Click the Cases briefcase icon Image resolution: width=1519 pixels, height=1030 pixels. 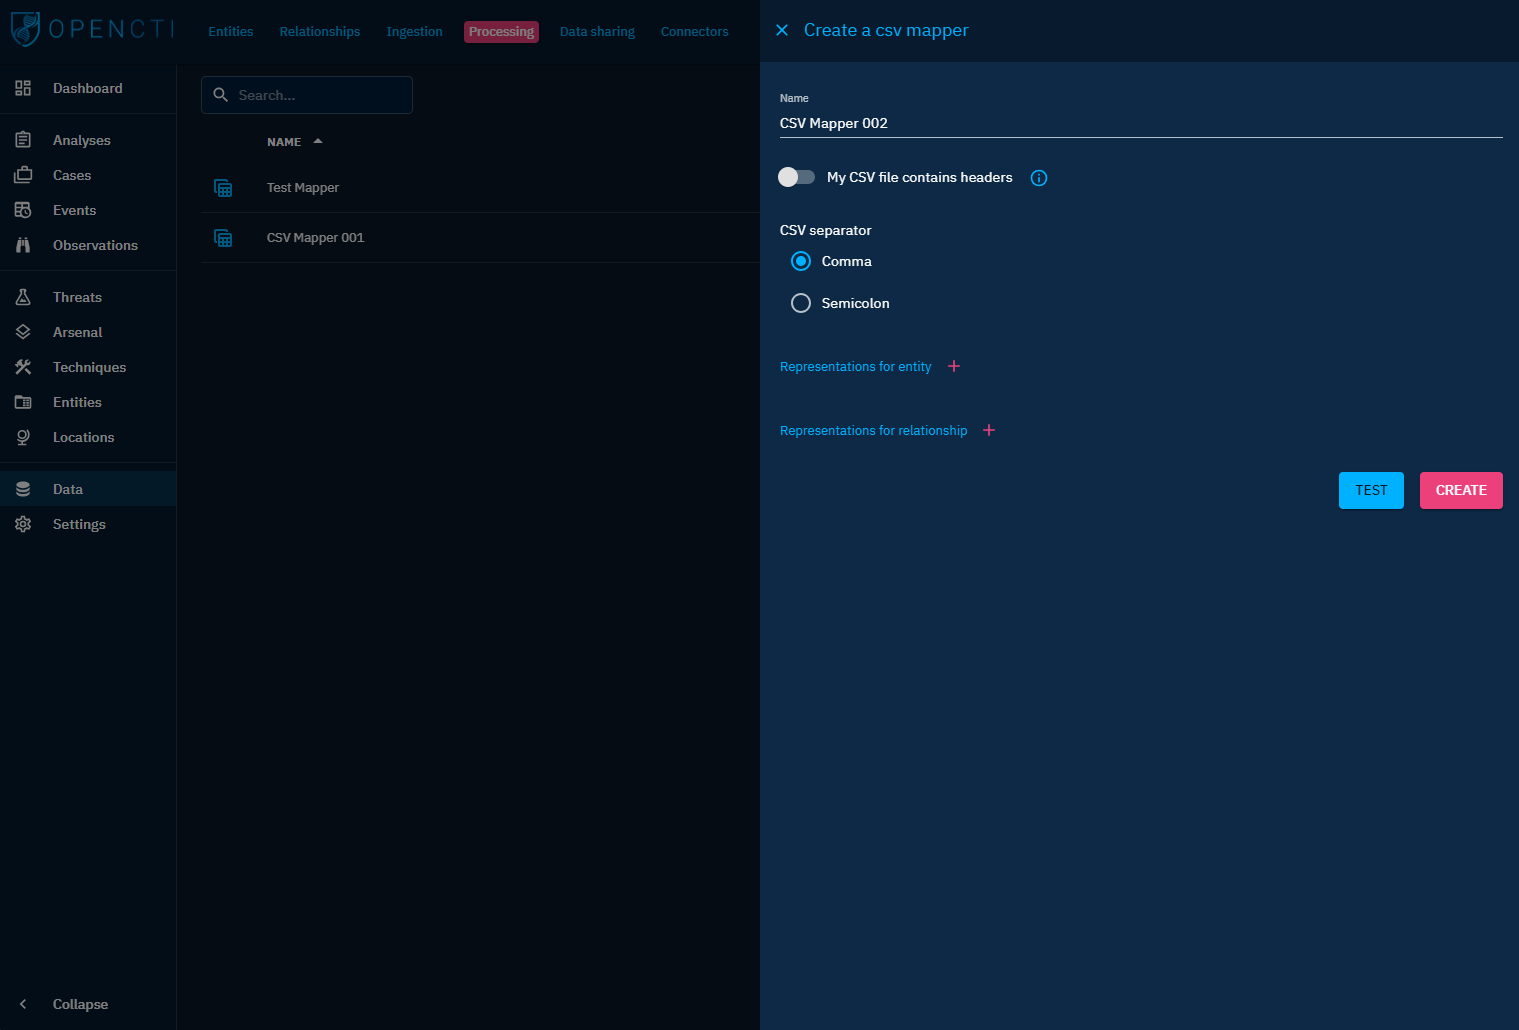(23, 175)
